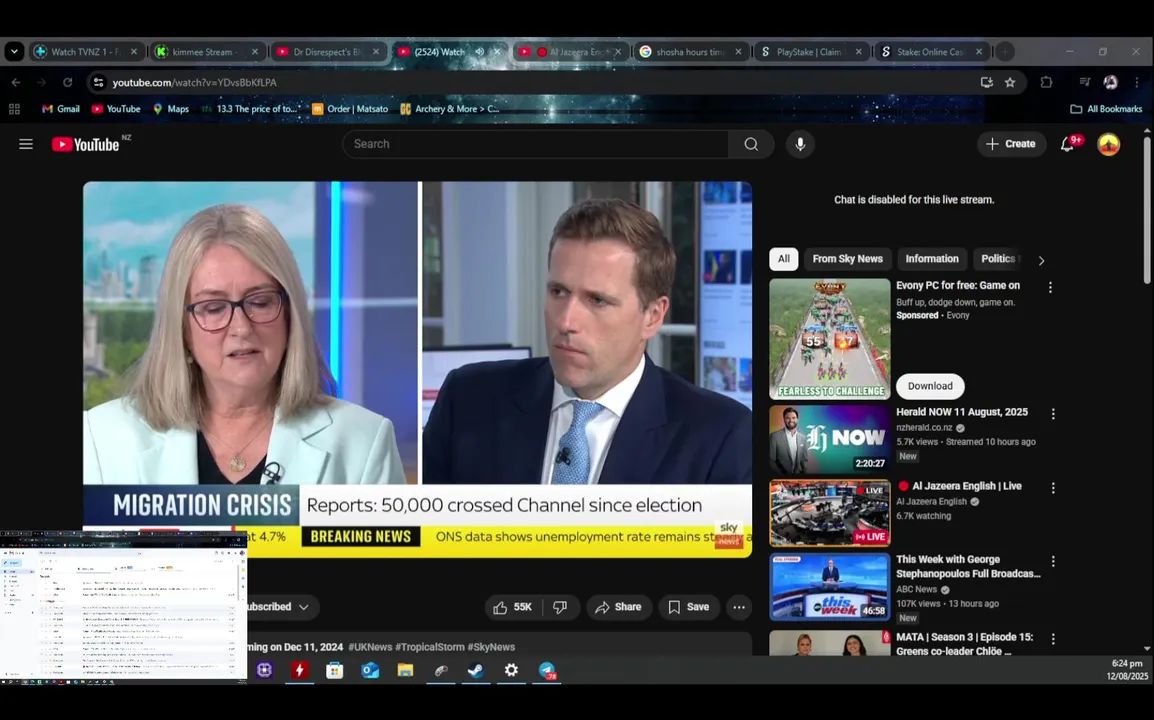Image resolution: width=1154 pixels, height=720 pixels.
Task: Save the video to a playlist
Action: pyautogui.click(x=689, y=607)
